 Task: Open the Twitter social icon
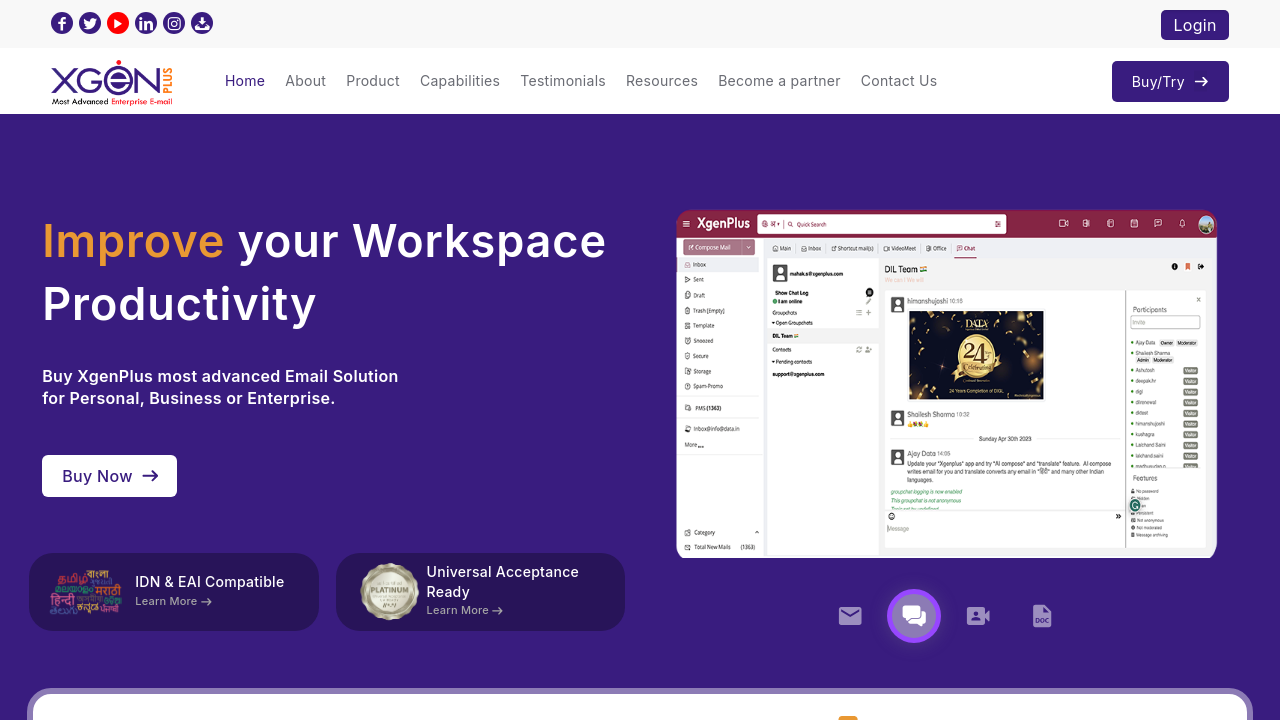pos(90,23)
